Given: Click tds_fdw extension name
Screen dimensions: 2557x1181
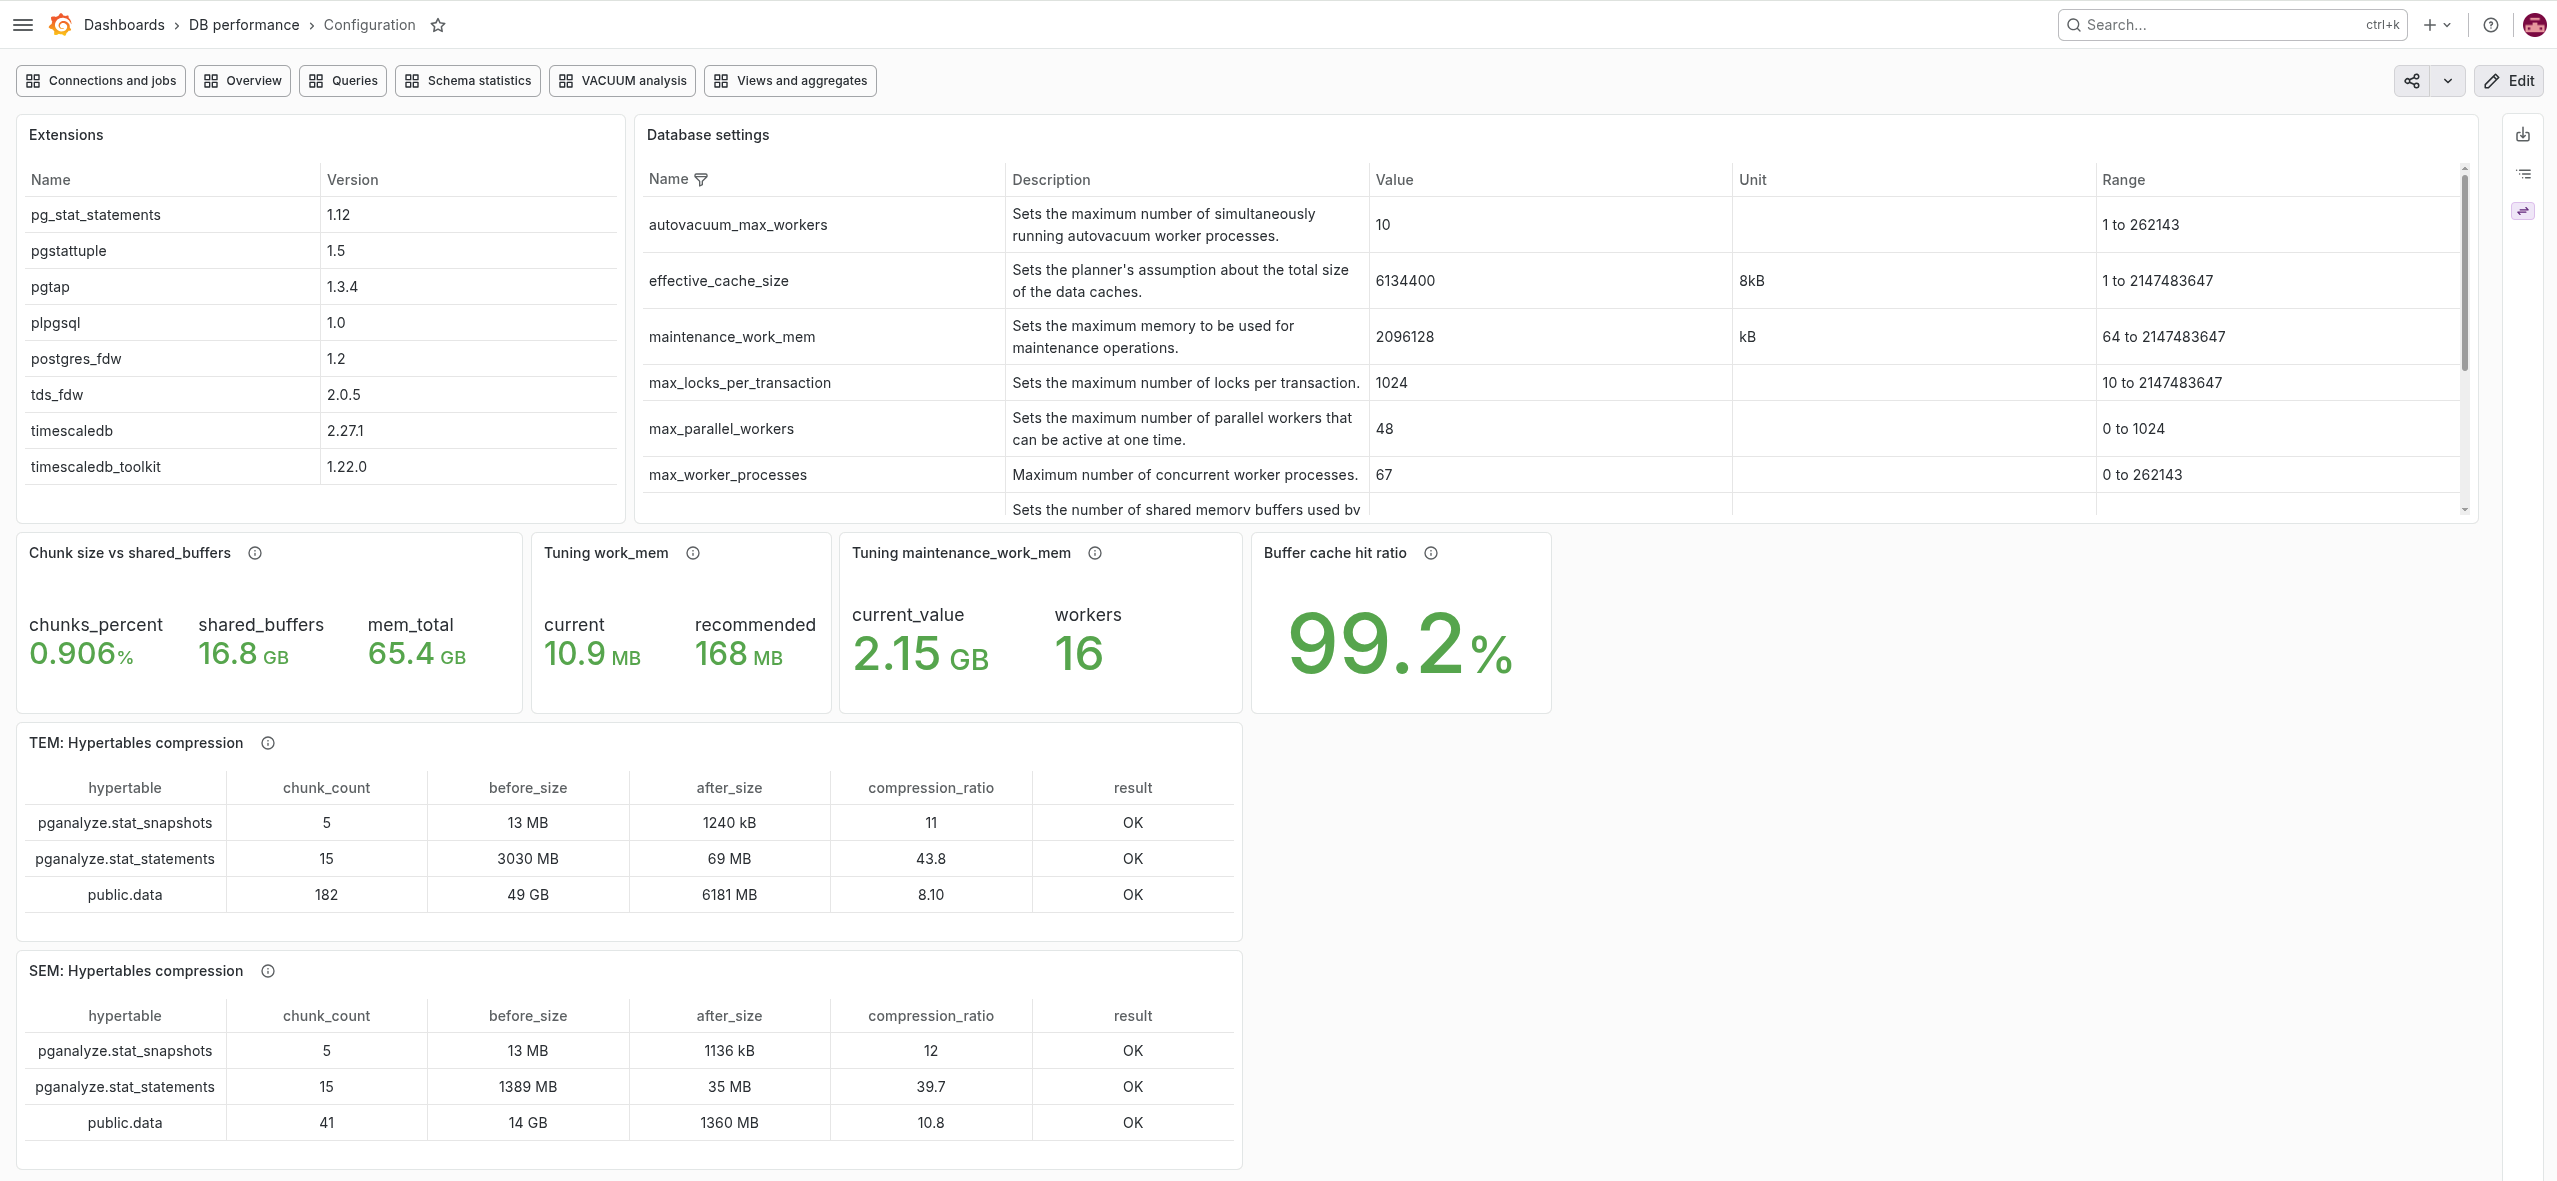Looking at the screenshot, I should pos(57,395).
